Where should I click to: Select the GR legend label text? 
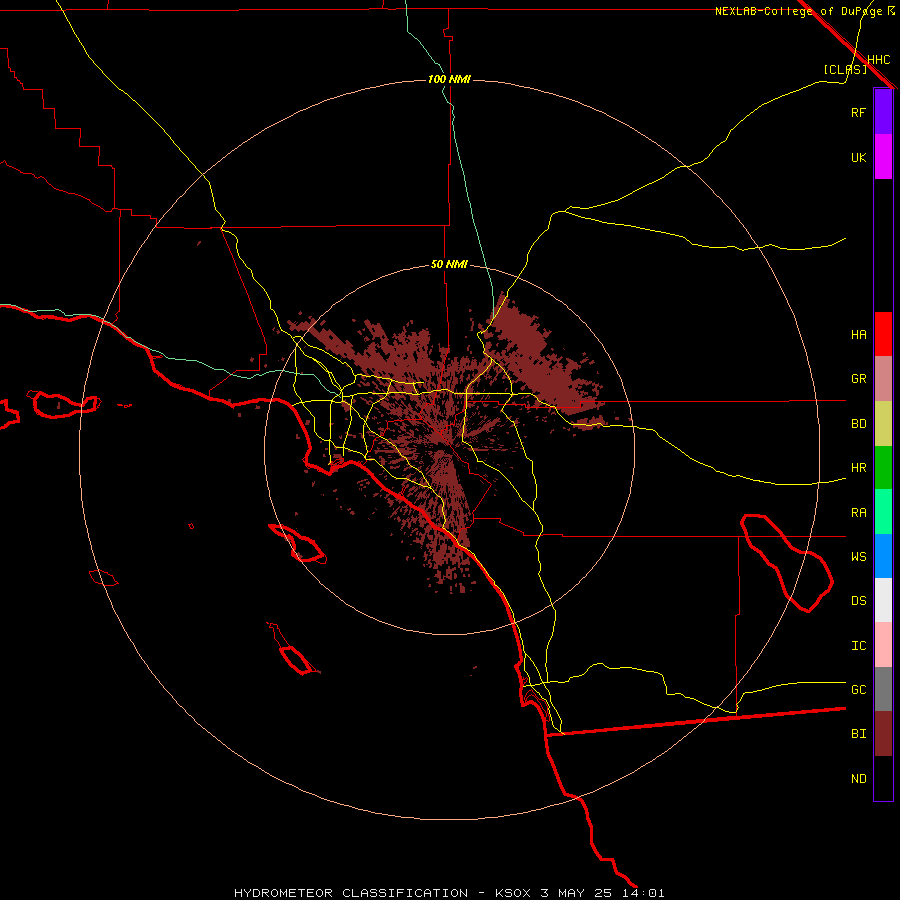(x=858, y=379)
